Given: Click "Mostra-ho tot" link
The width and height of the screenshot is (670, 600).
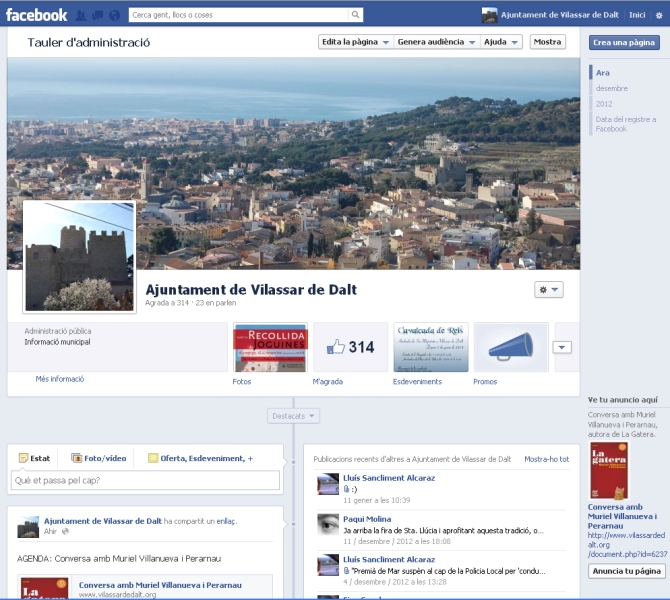Looking at the screenshot, I should (547, 459).
